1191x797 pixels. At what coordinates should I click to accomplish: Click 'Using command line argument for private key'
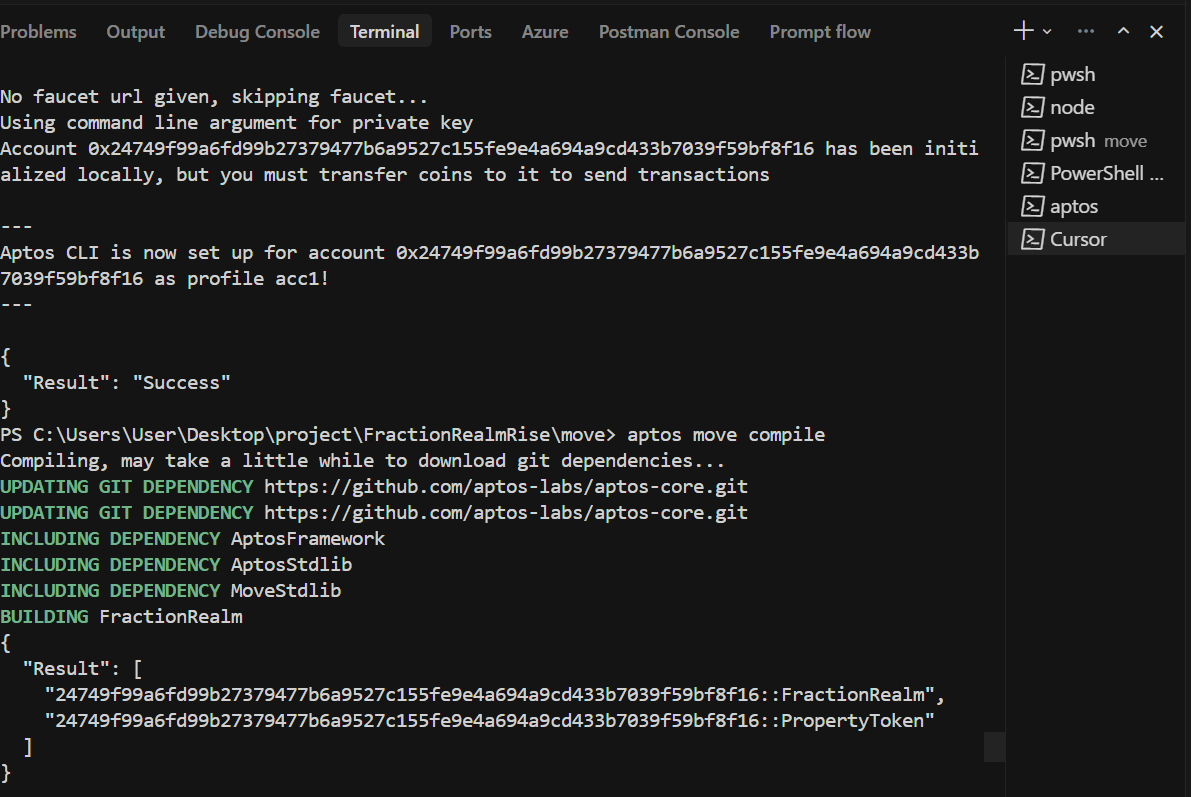coord(236,122)
